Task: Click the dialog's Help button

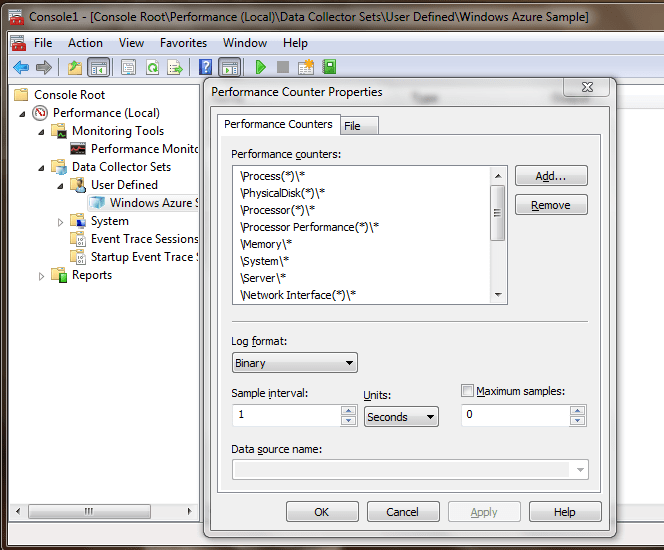Action: pyautogui.click(x=565, y=512)
